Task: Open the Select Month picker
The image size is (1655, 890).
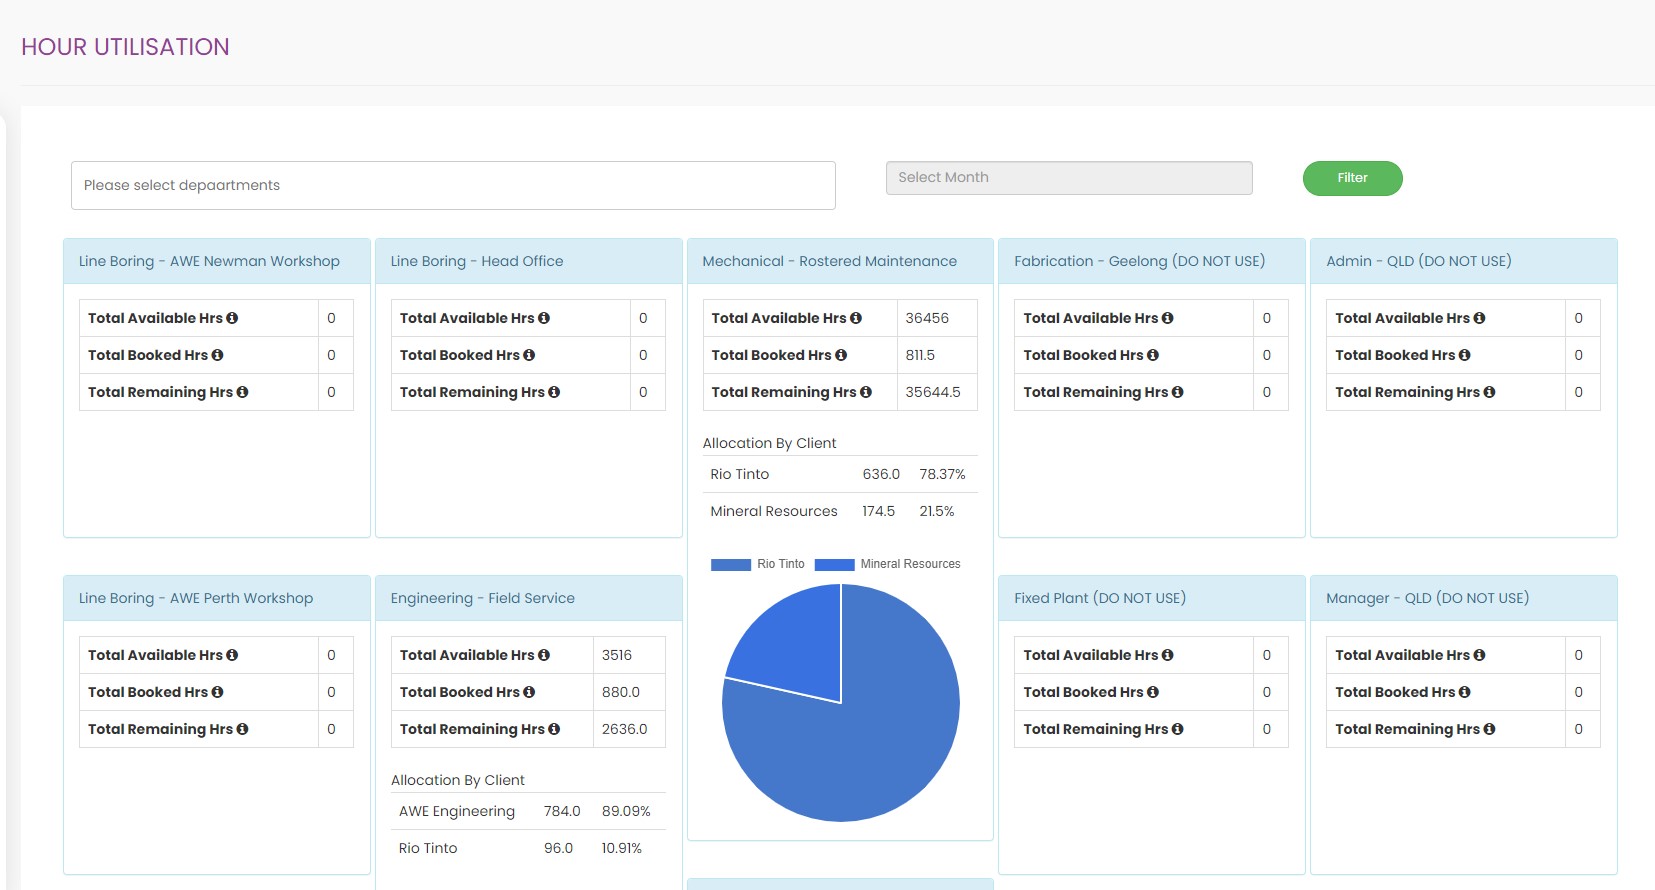Action: [1069, 178]
